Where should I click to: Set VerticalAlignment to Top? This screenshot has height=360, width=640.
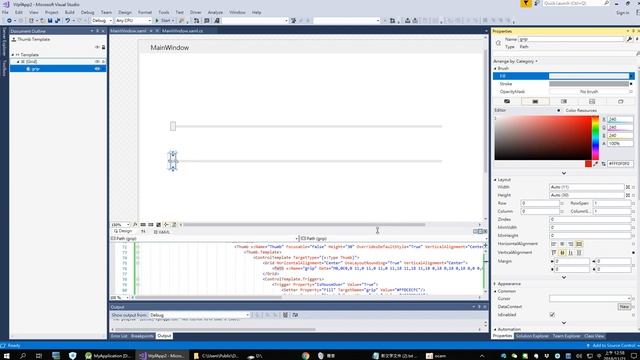[x=554, y=253]
